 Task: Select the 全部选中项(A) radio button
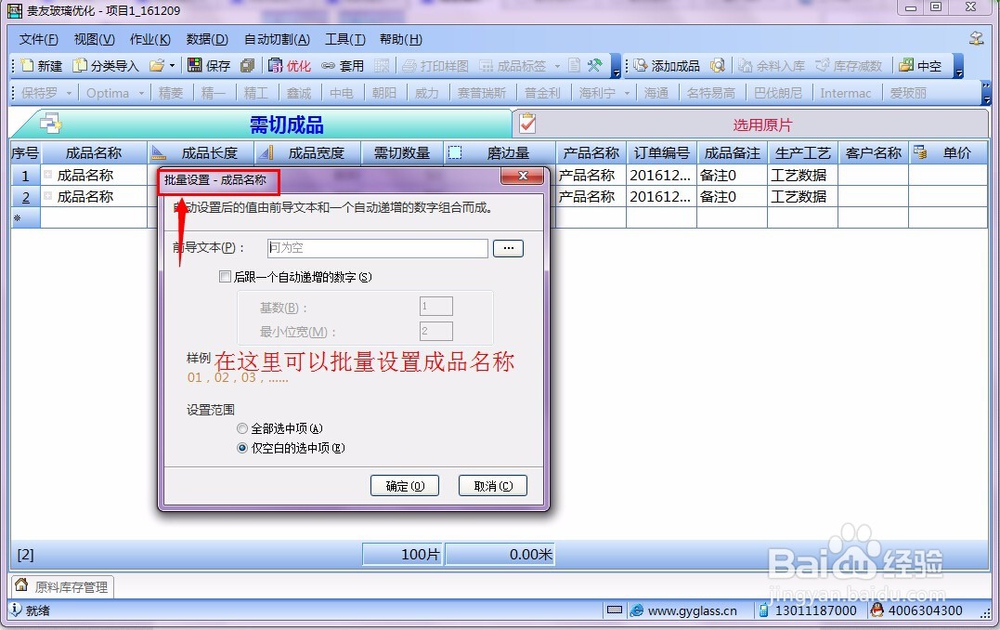tap(242, 429)
